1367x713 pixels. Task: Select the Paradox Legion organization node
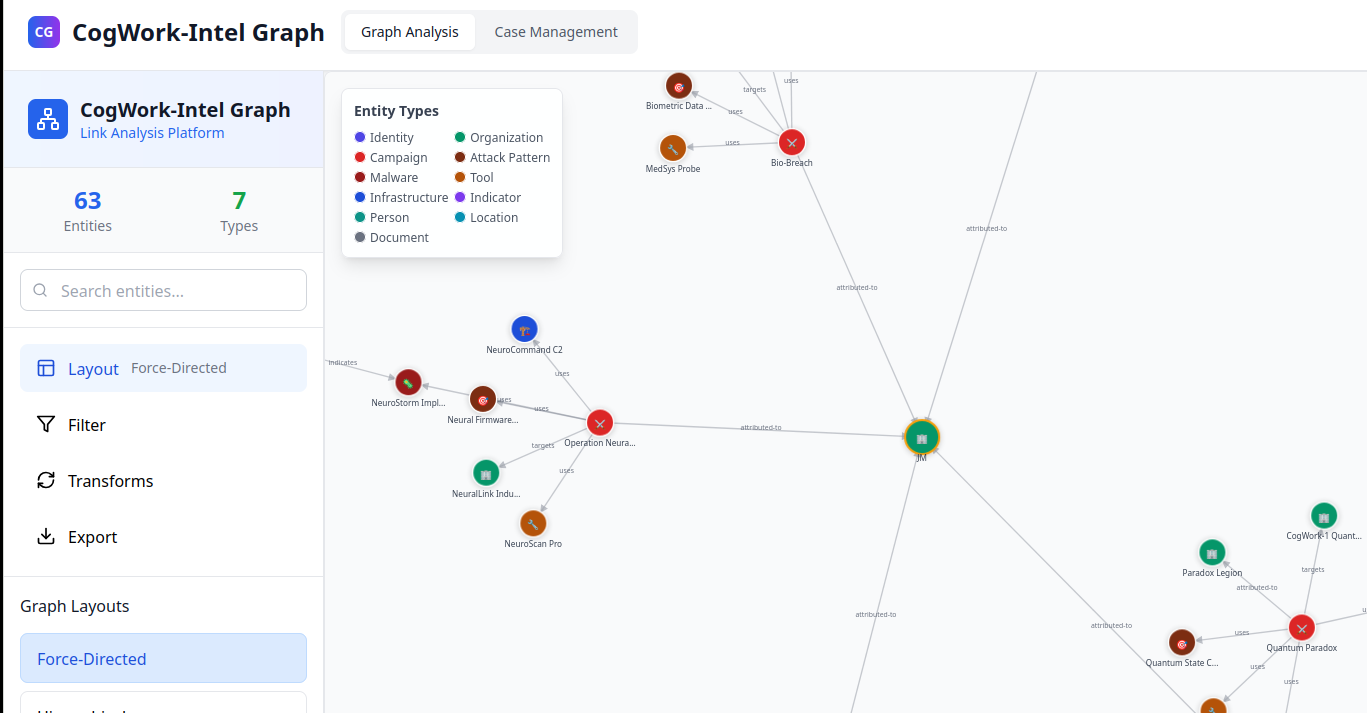[1212, 552]
